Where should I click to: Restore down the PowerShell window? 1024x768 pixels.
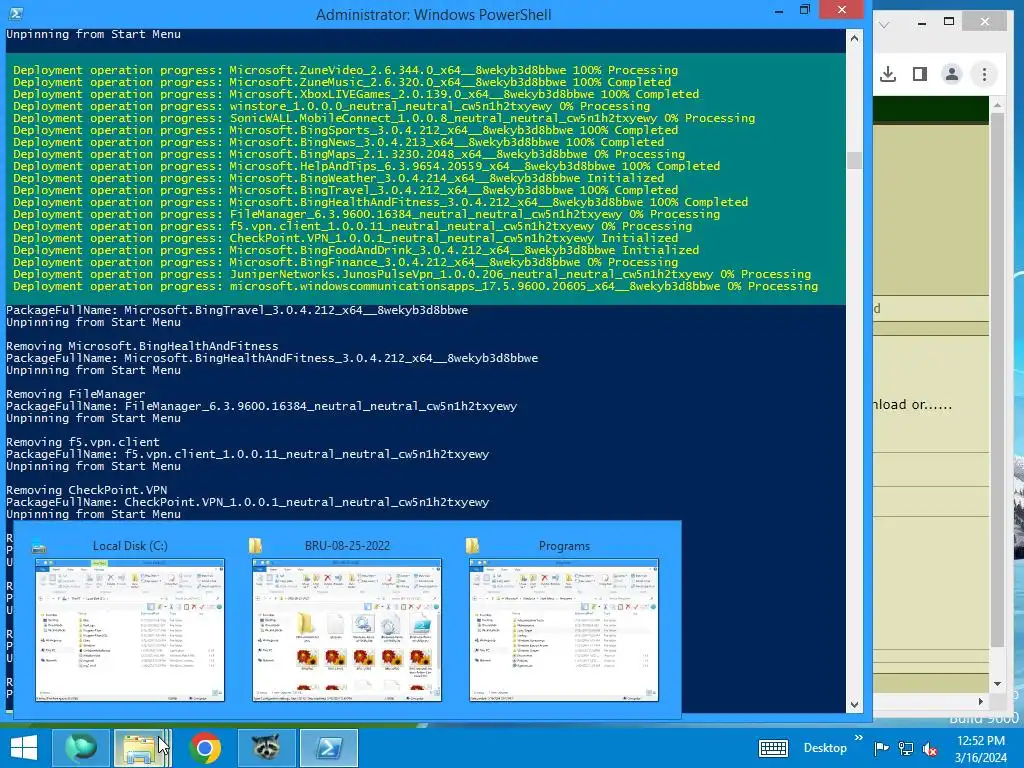tap(805, 10)
